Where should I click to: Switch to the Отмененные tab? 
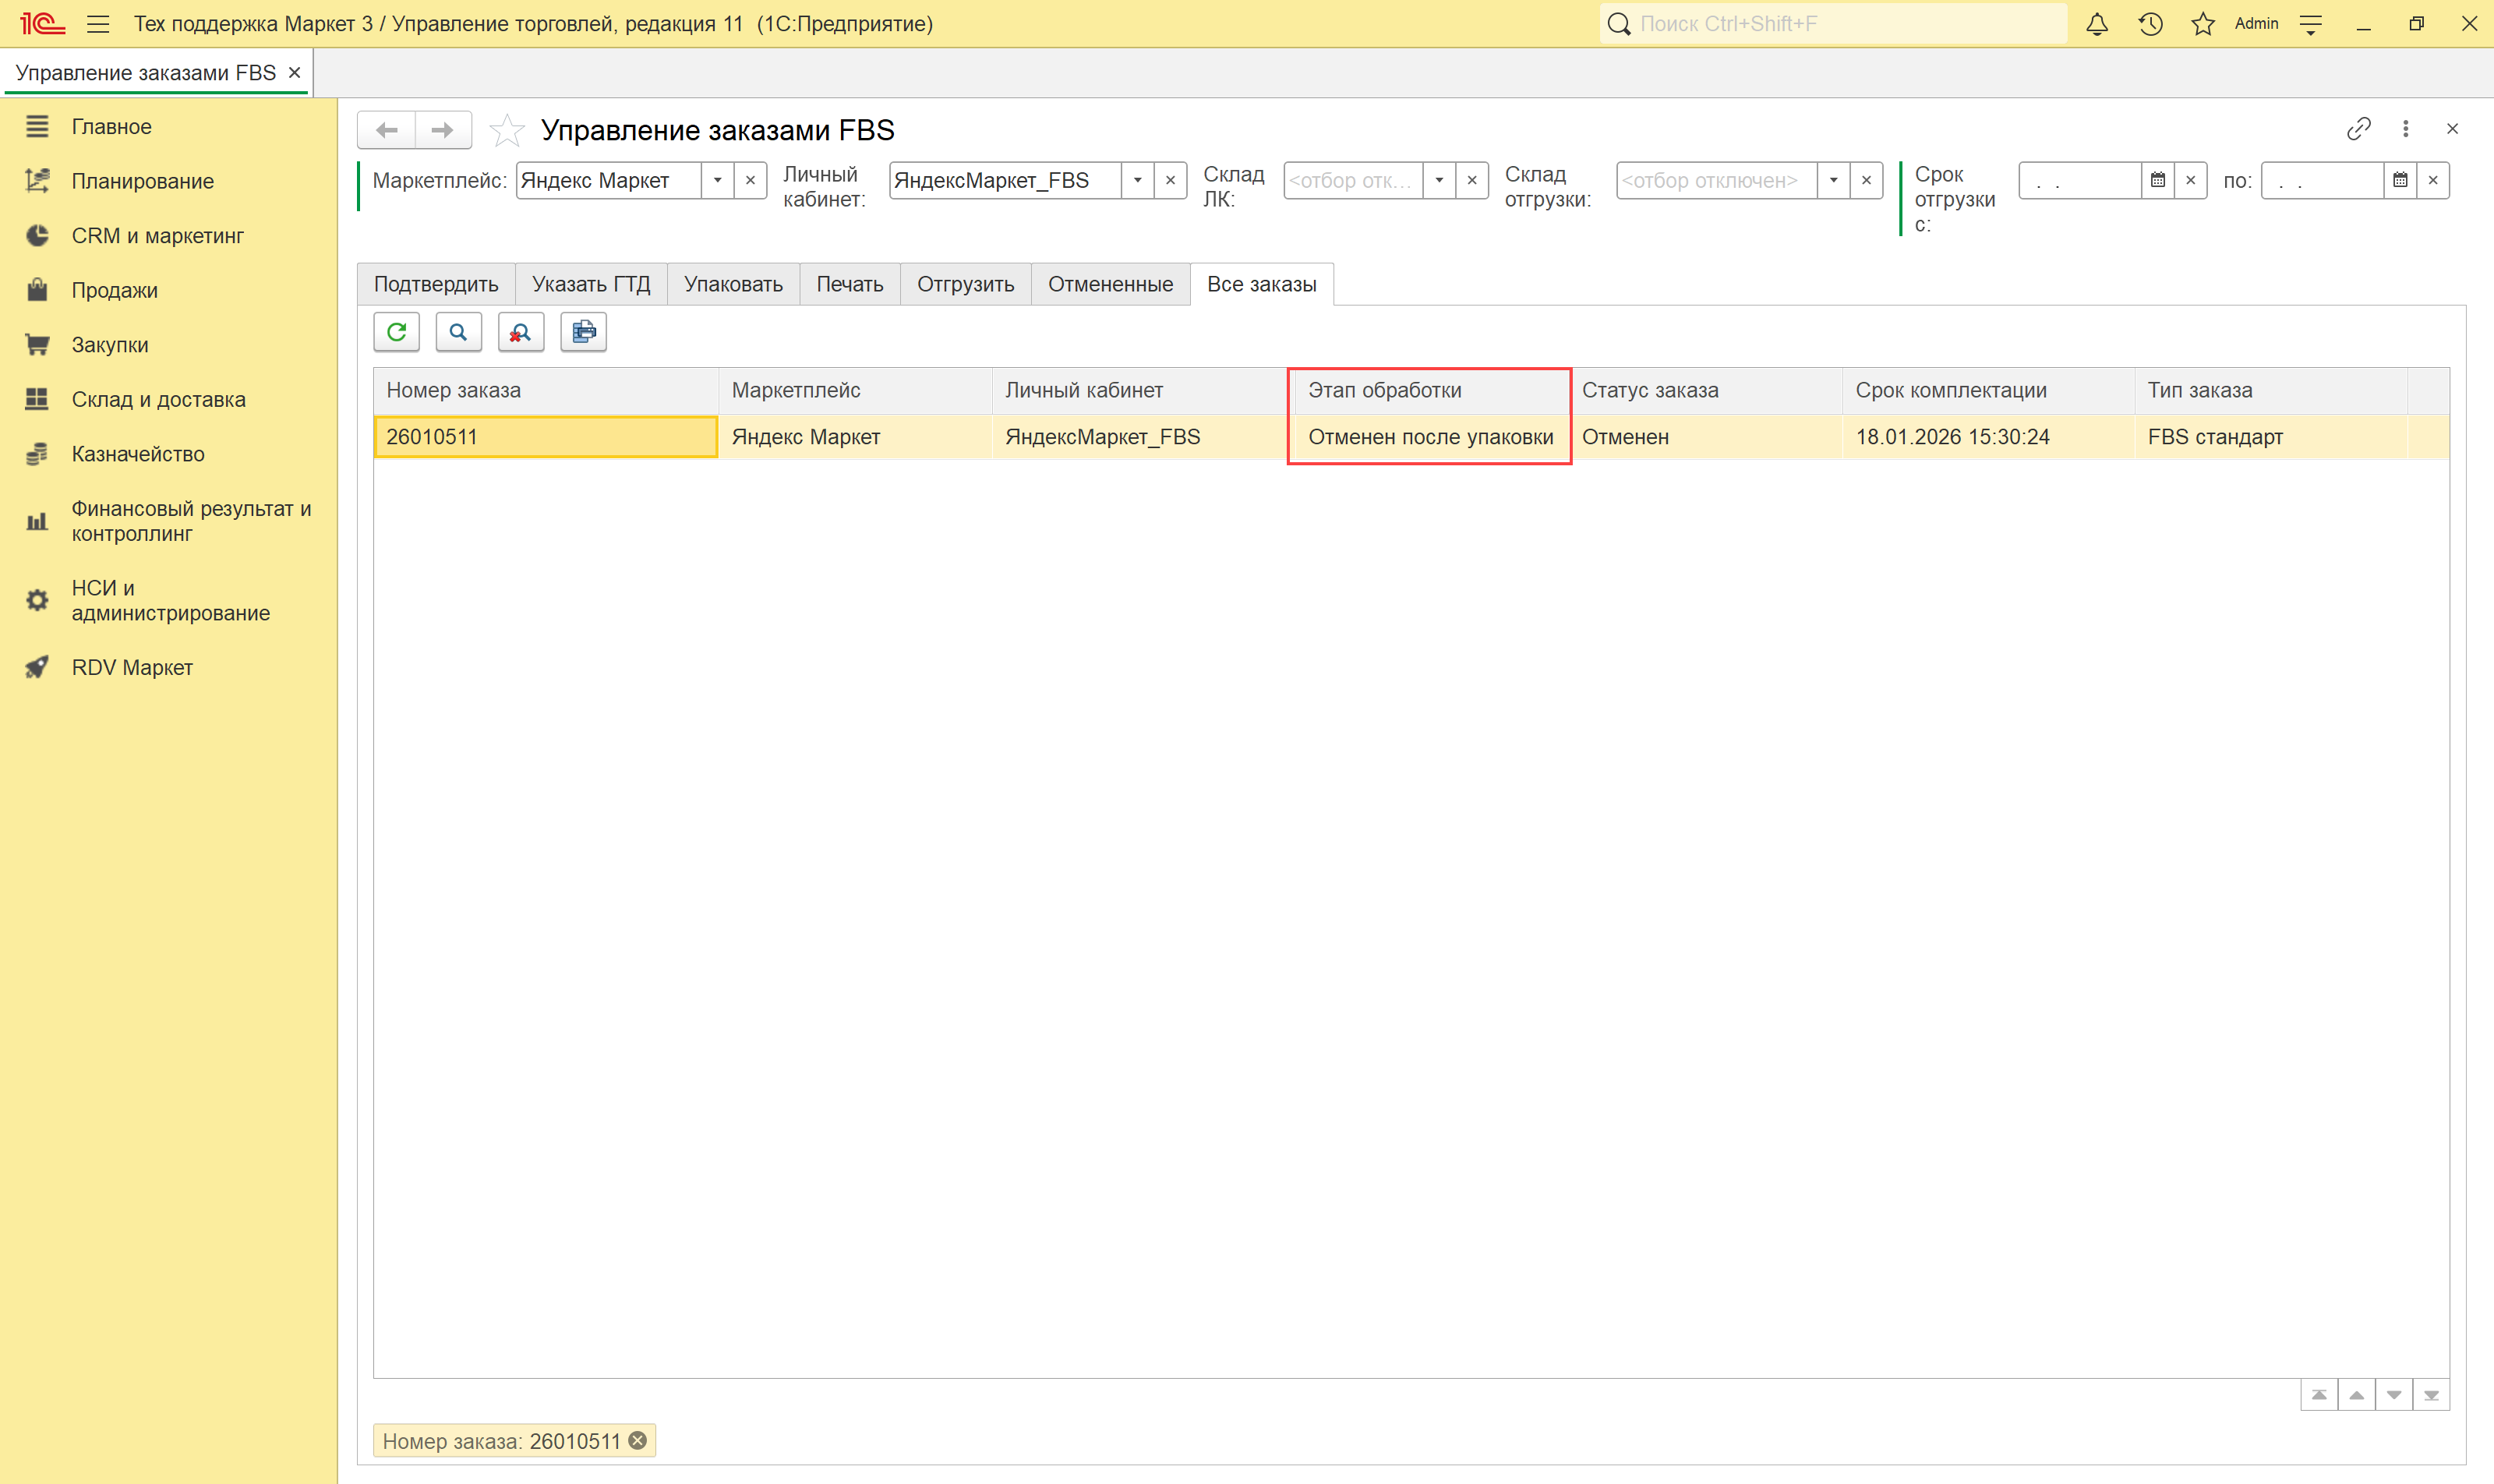(1110, 284)
